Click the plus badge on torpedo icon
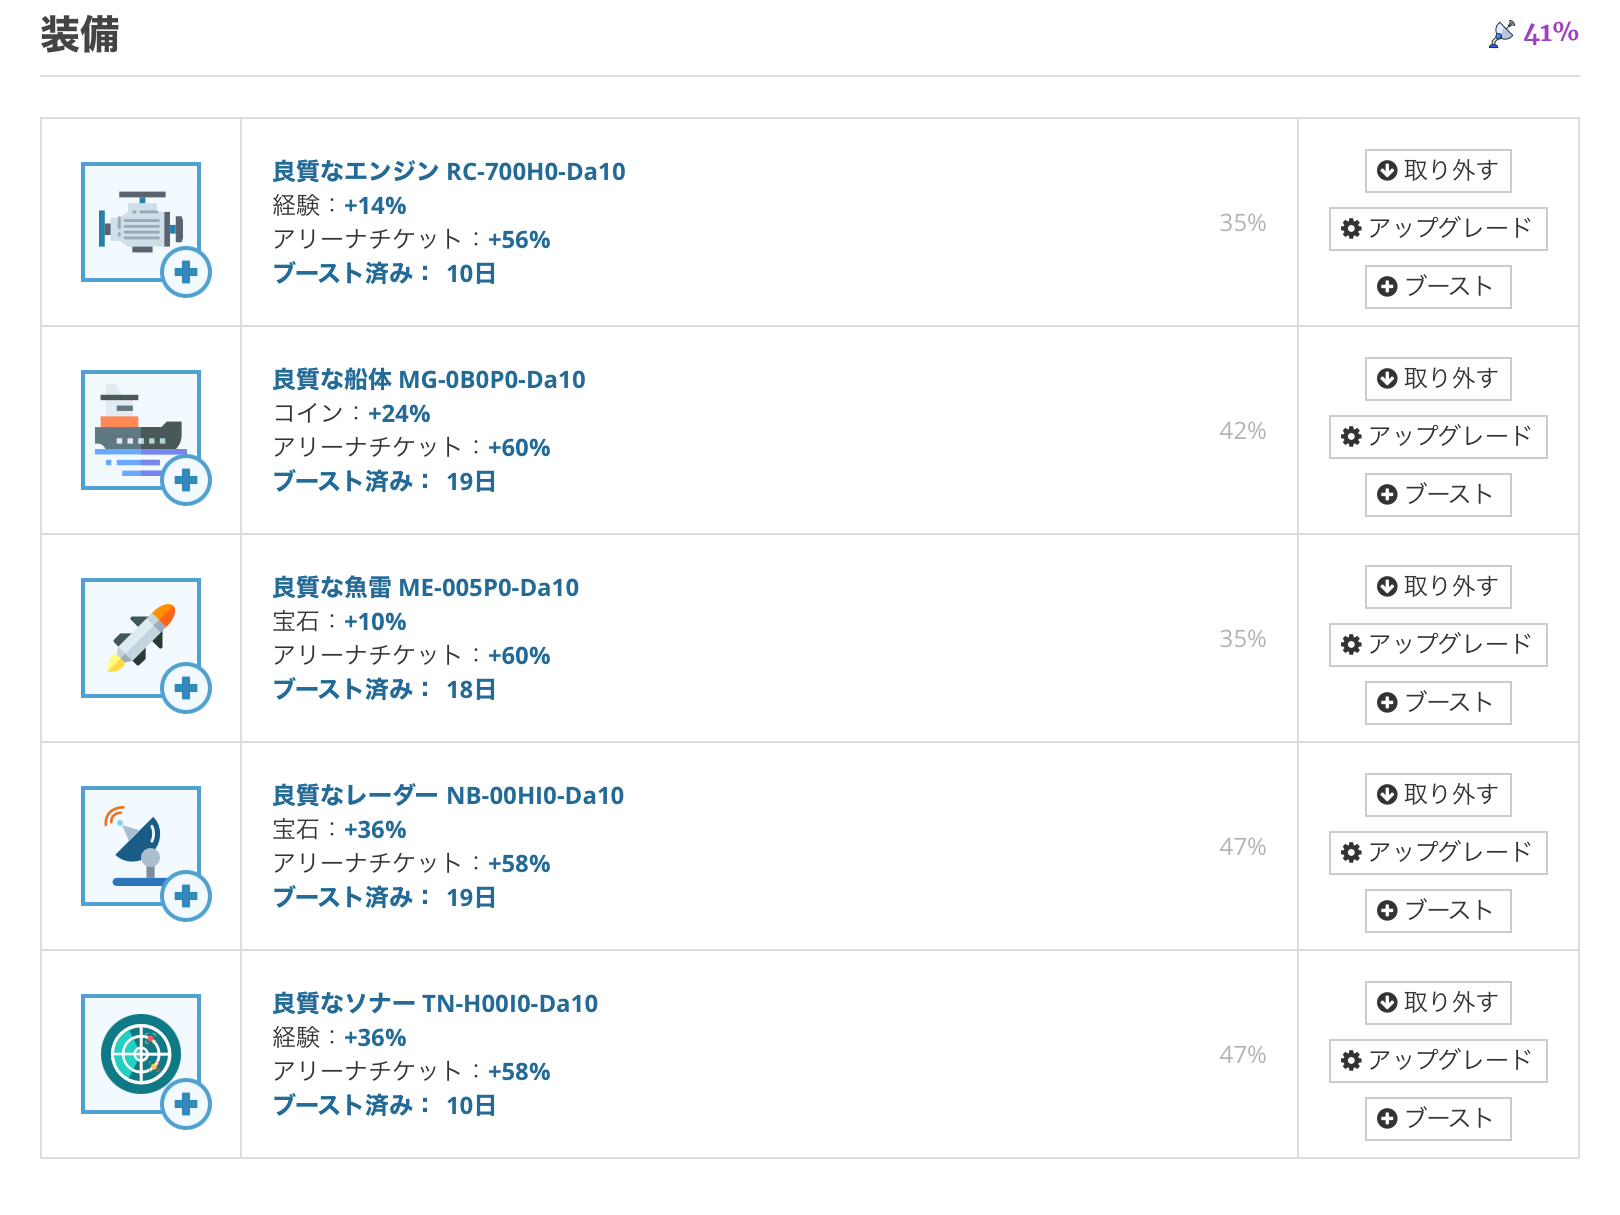This screenshot has width=1620, height=1215. click(x=186, y=688)
